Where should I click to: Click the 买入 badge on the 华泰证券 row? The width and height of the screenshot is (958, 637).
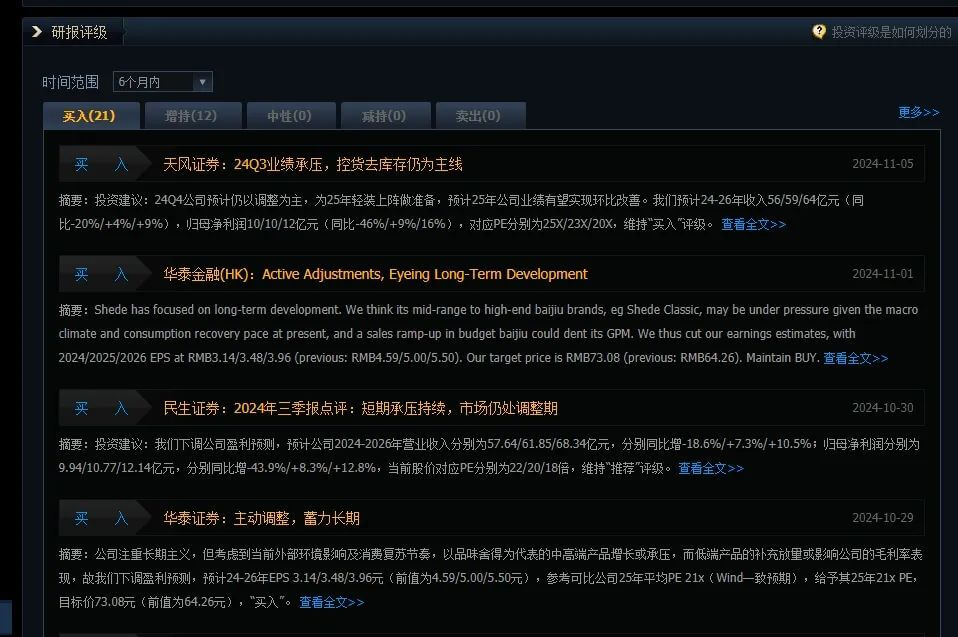click(x=104, y=519)
